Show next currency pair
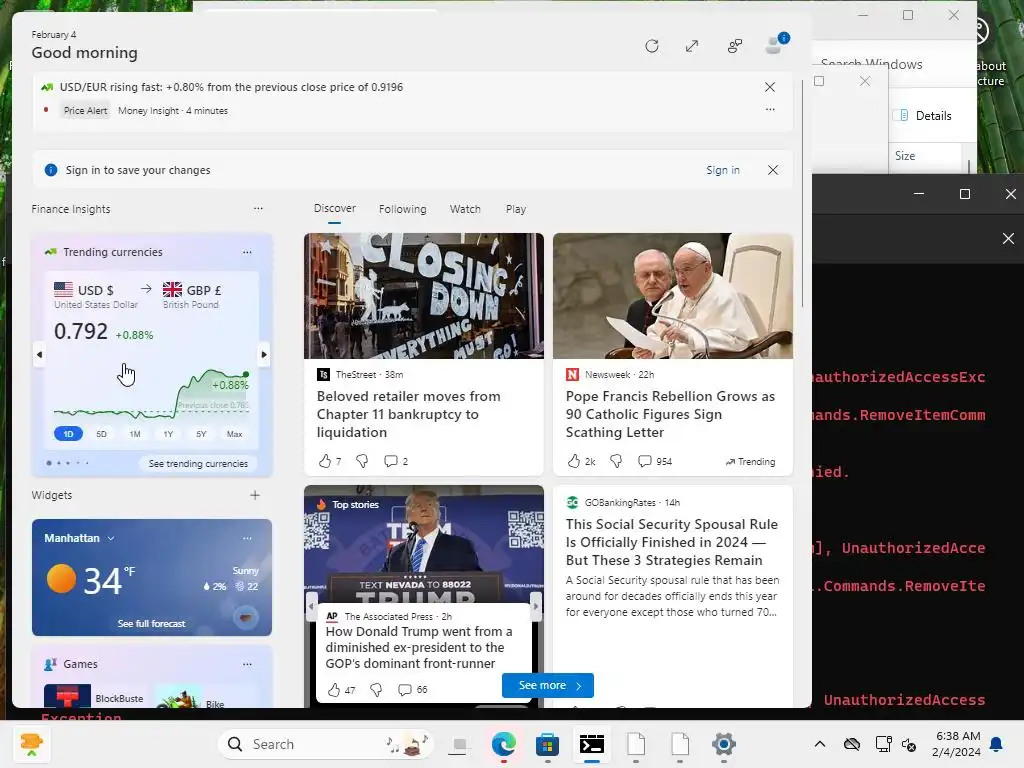Screen dimensions: 1024x768 point(264,355)
